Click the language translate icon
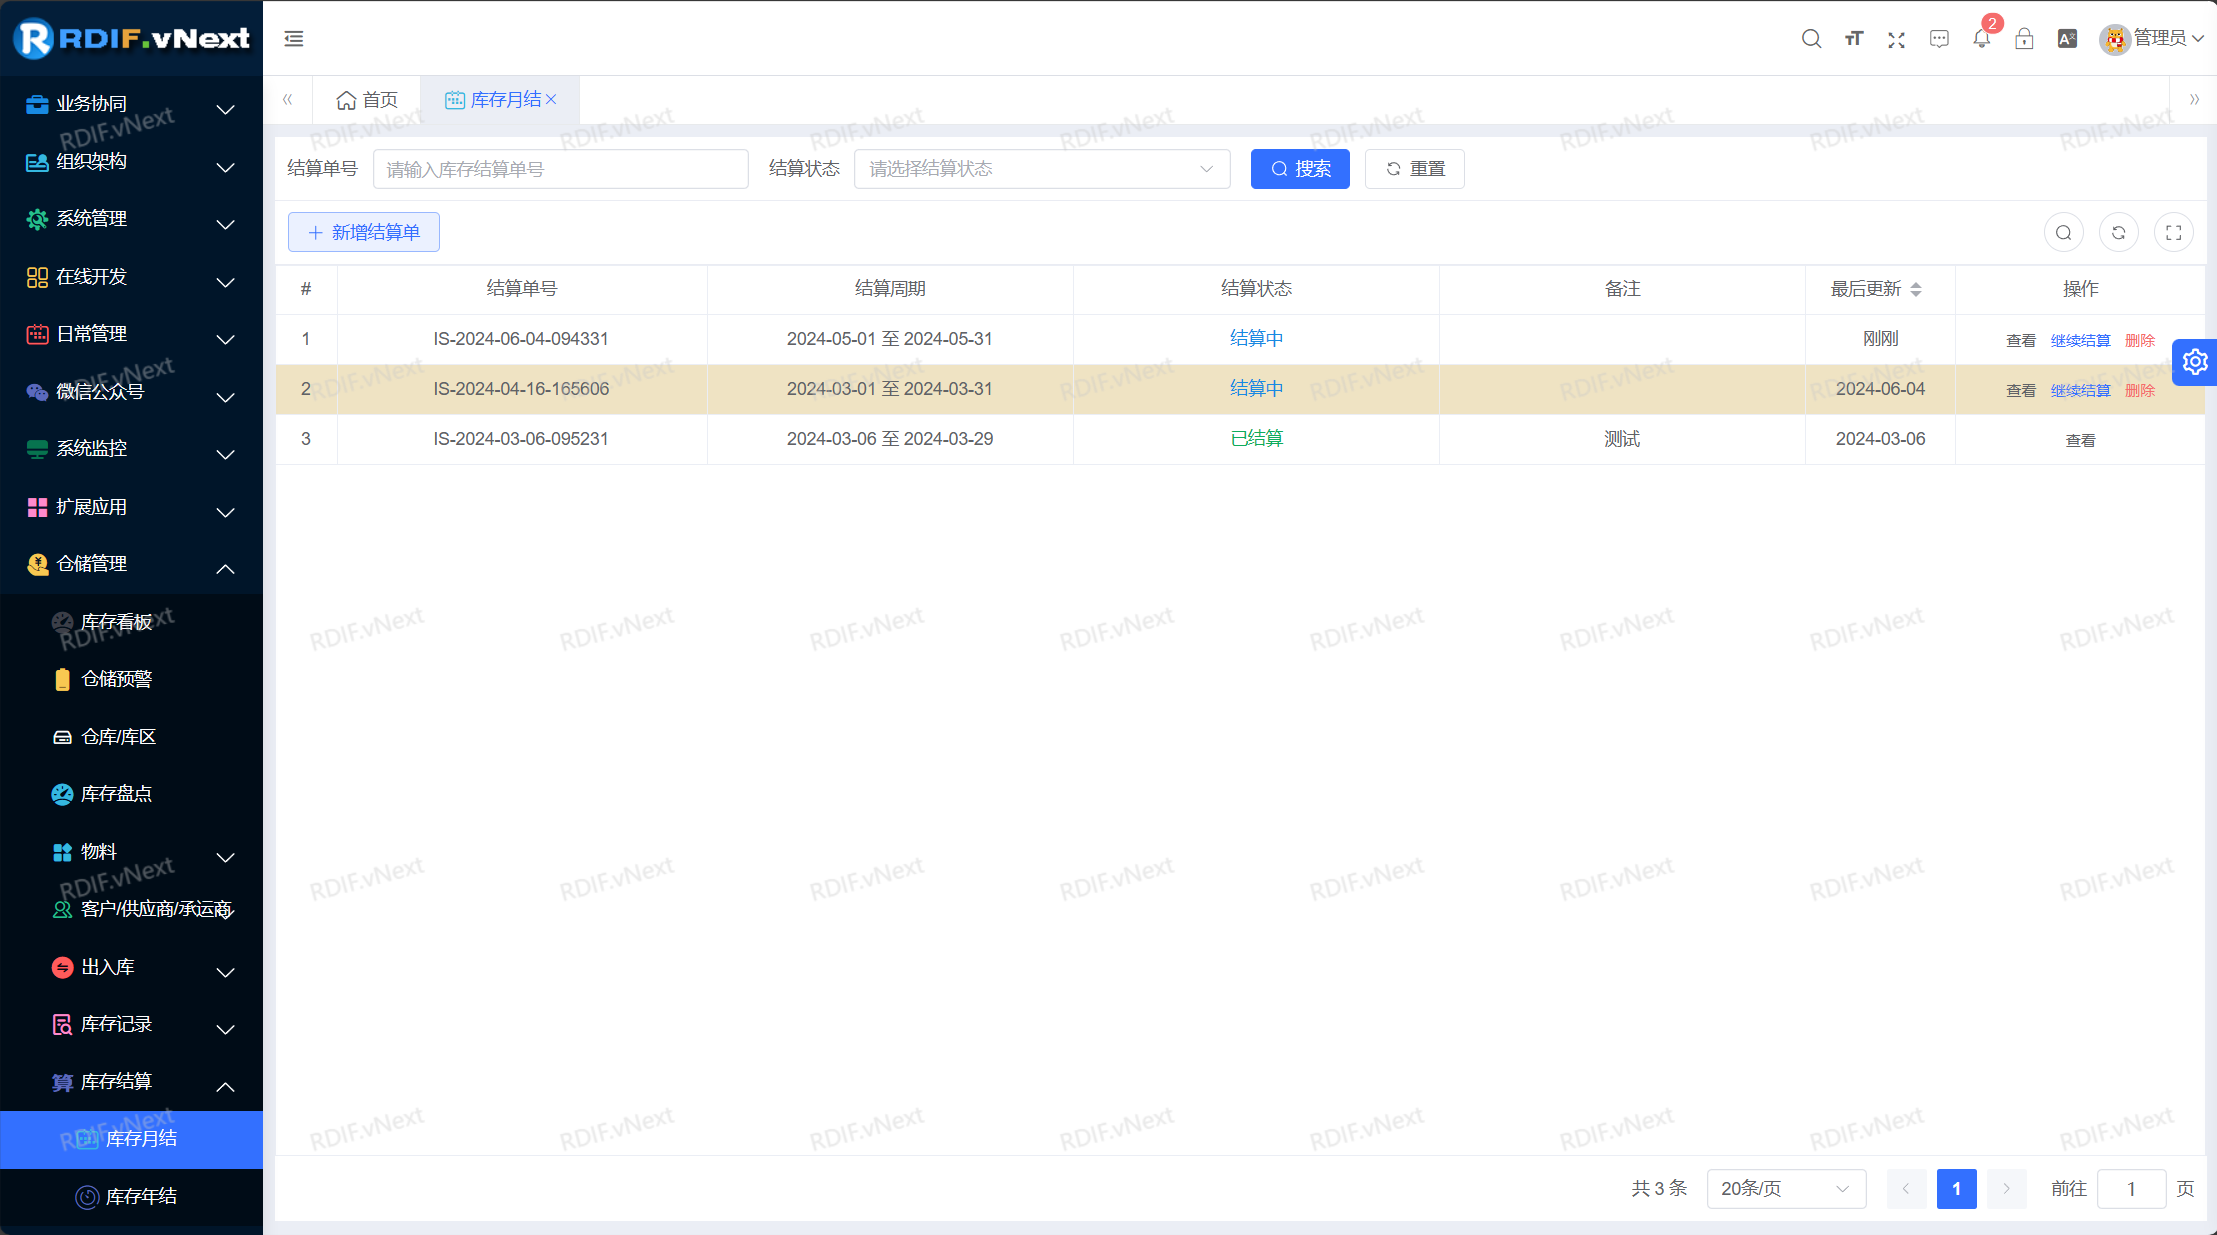 2067,39
